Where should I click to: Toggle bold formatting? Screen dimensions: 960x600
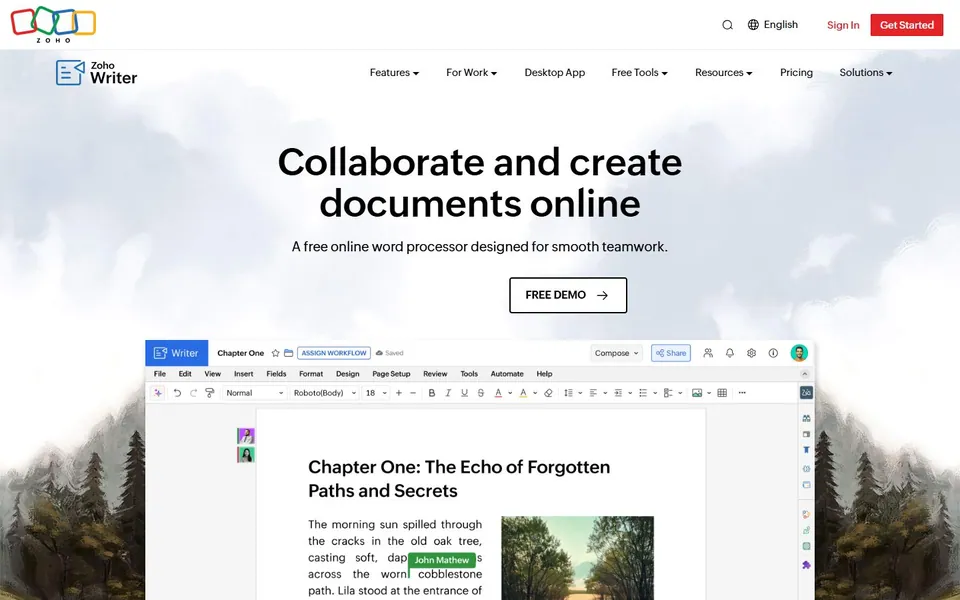[x=432, y=393]
